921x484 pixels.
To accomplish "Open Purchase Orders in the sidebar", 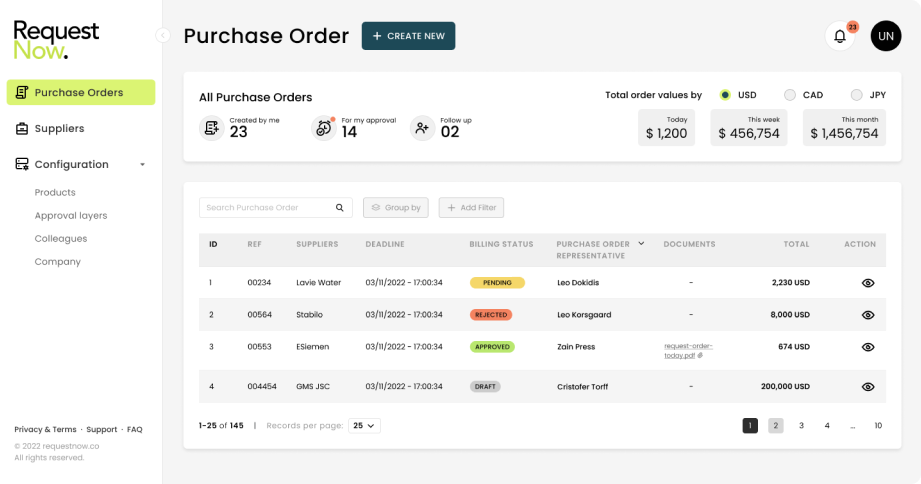I will click(x=81, y=92).
